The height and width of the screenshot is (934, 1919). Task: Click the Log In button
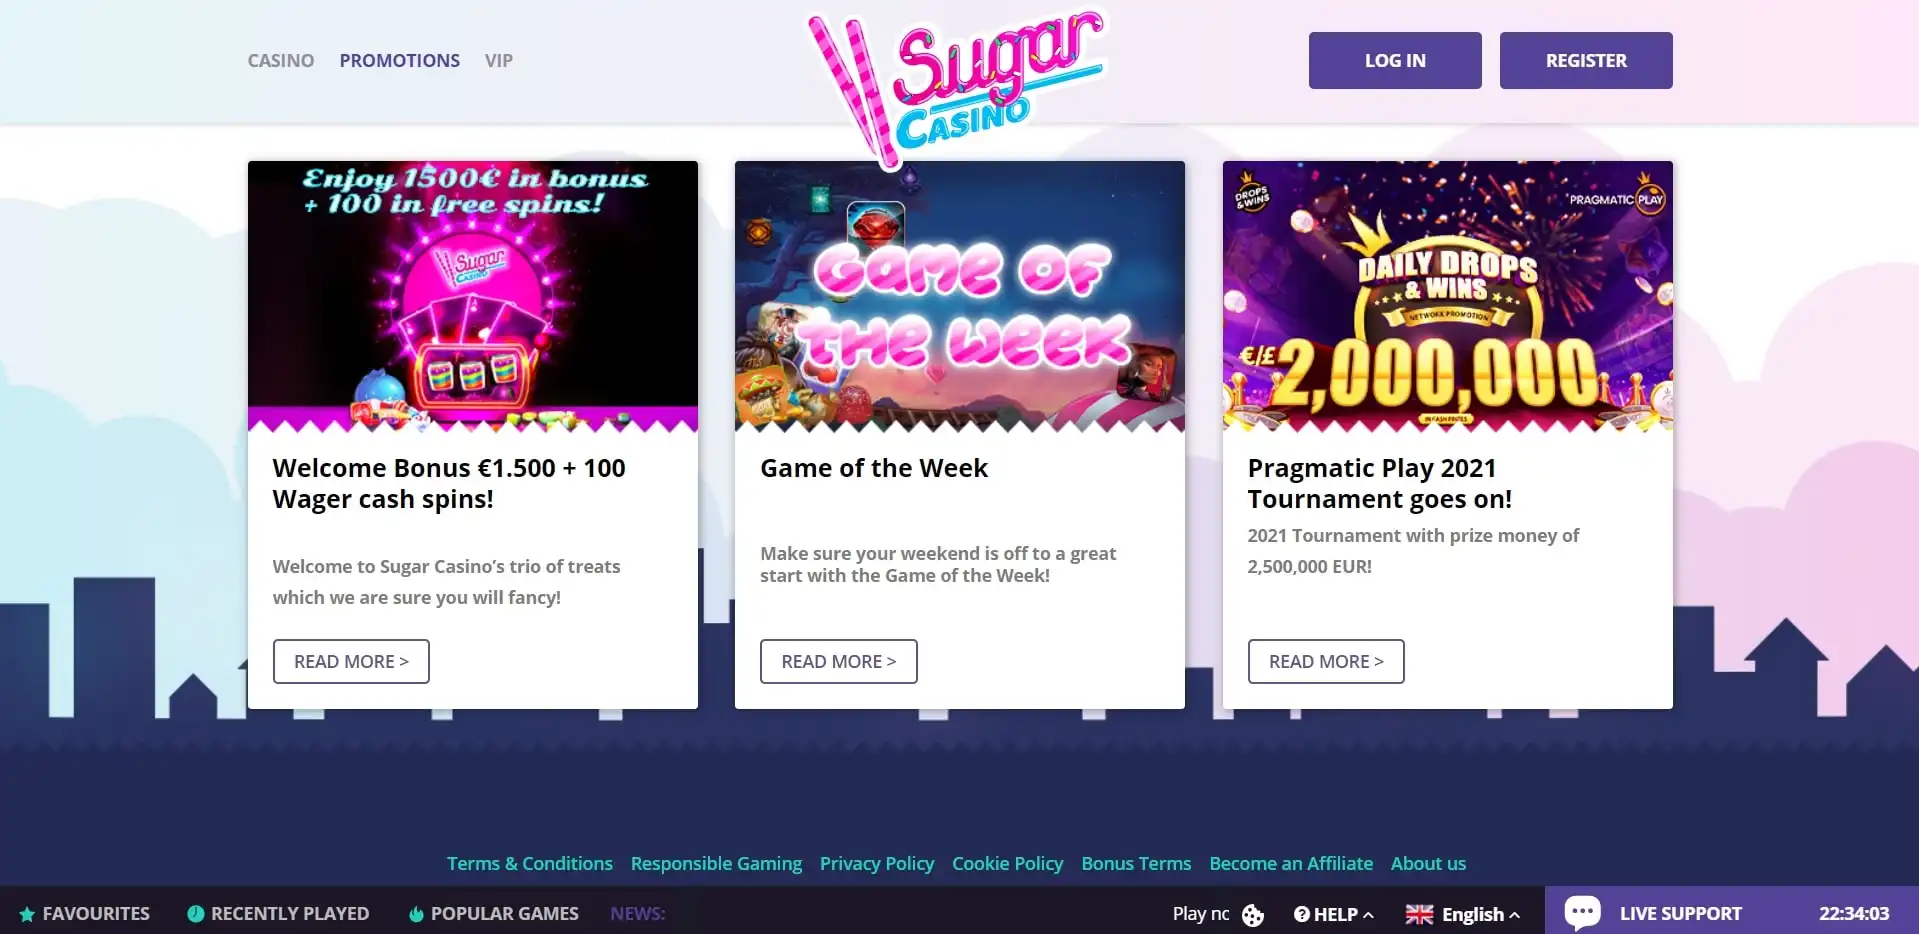tap(1395, 60)
